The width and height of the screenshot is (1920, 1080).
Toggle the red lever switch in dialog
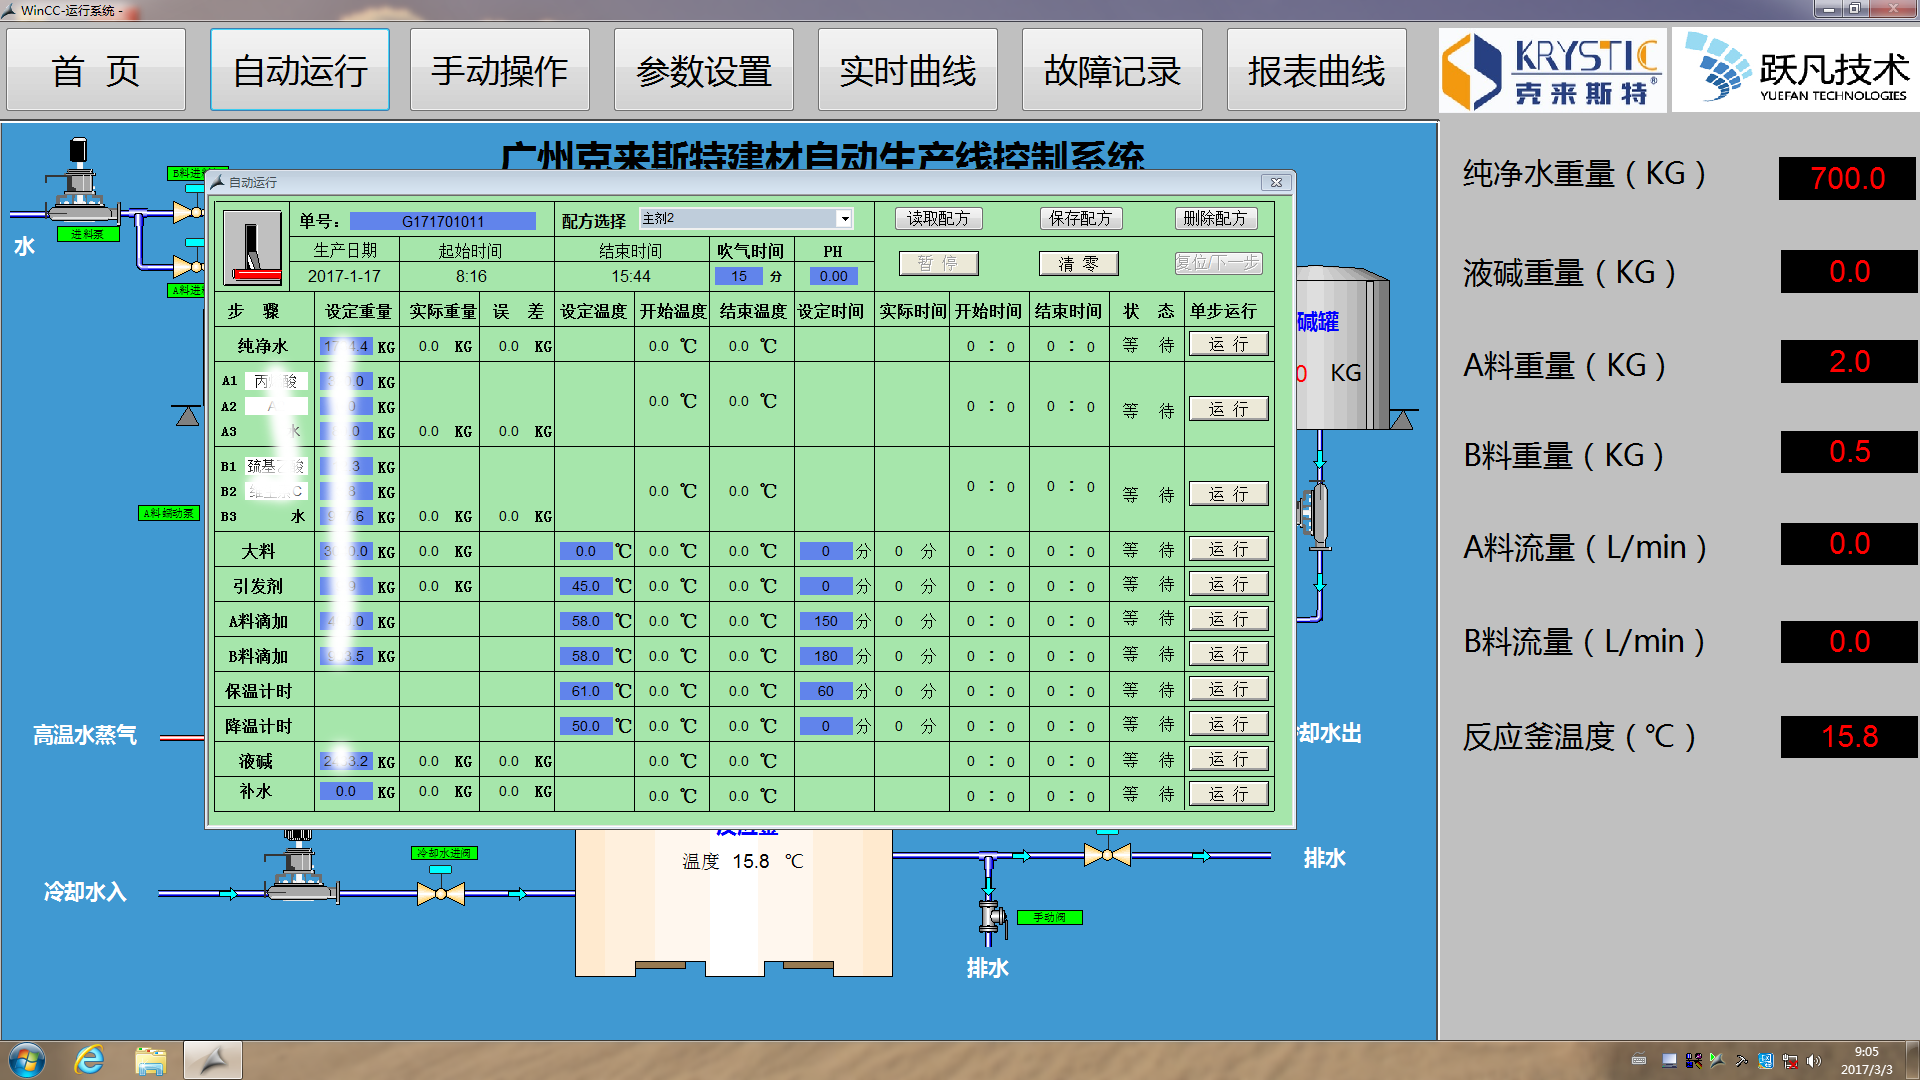(252, 248)
